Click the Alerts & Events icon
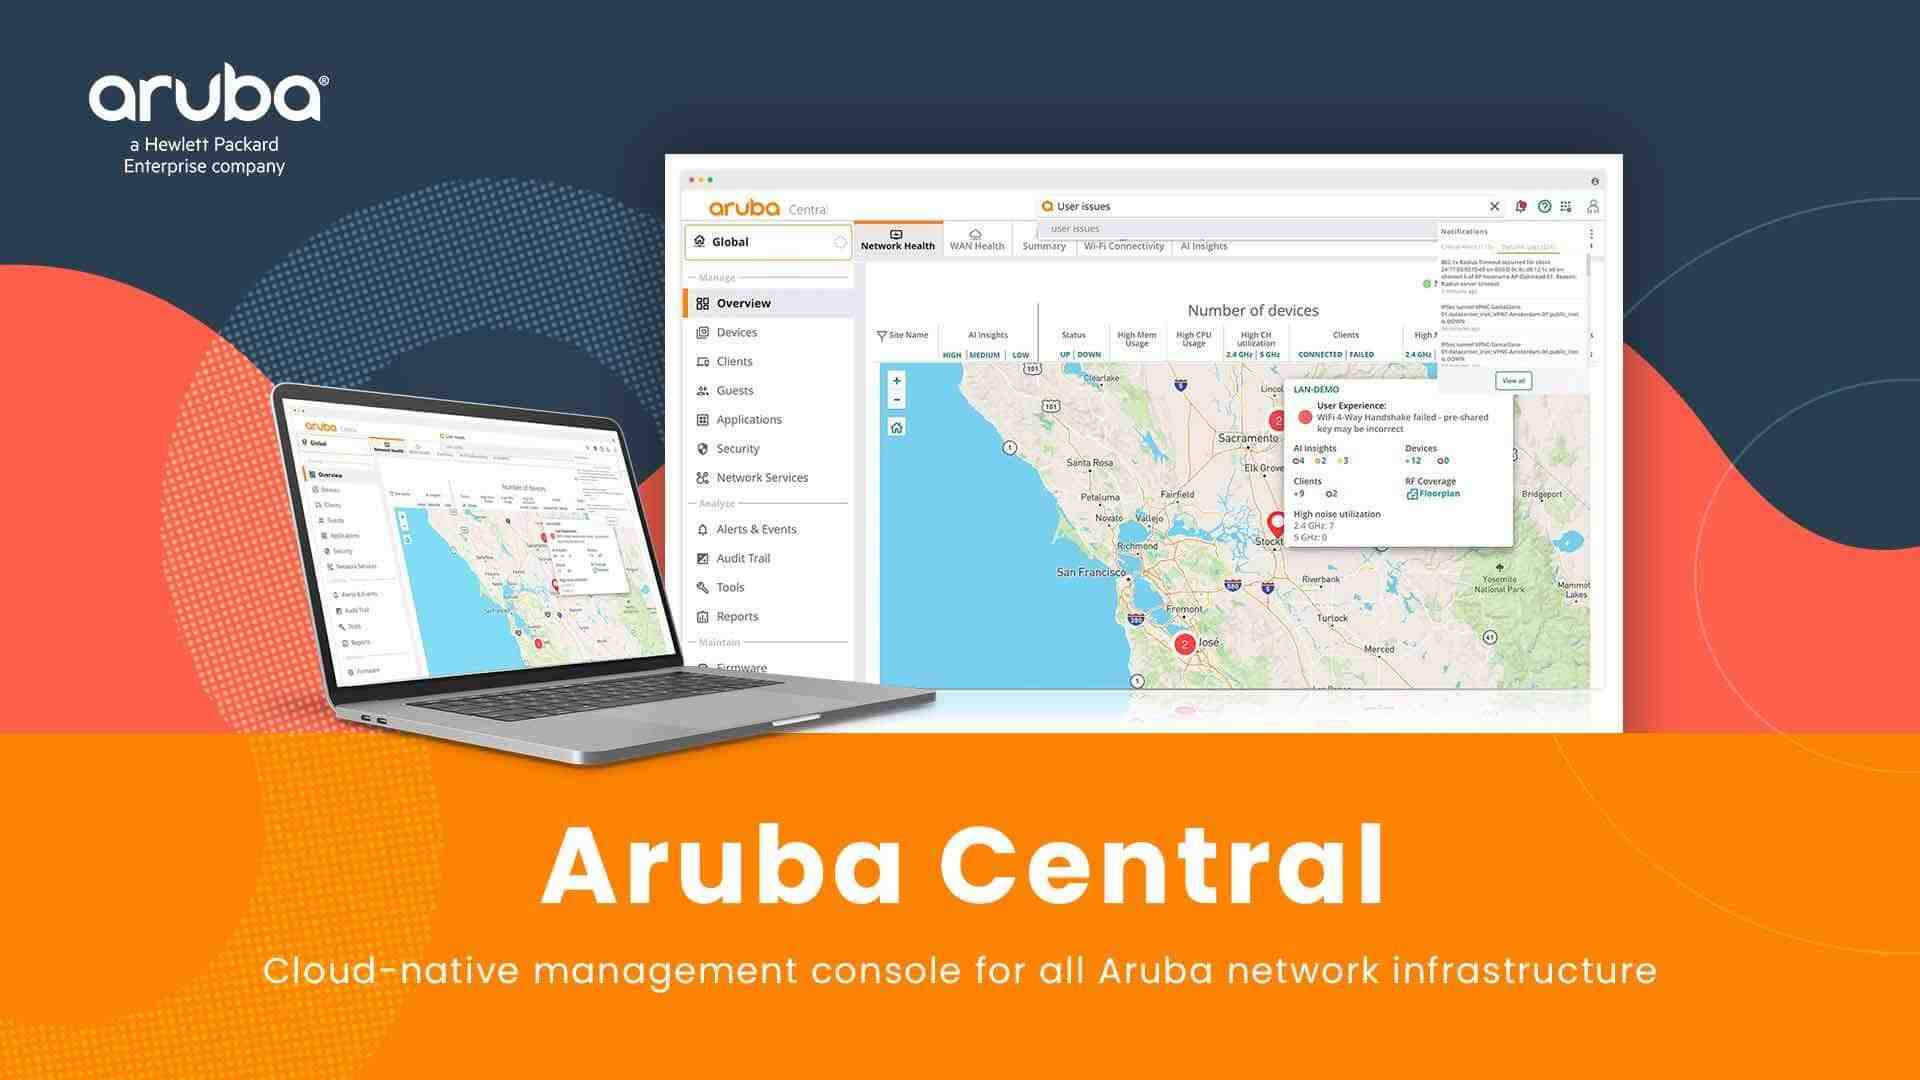Viewport: 1920px width, 1080px height. click(699, 529)
